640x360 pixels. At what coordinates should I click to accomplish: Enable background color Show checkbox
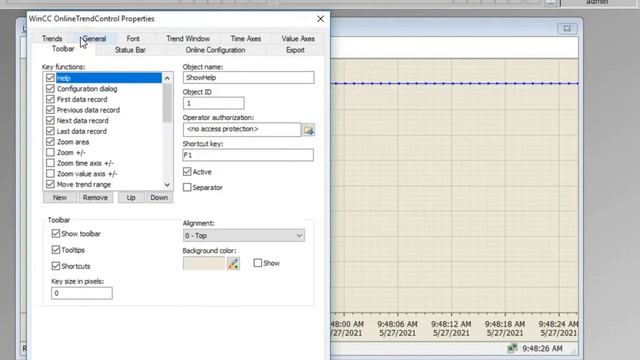pyautogui.click(x=258, y=262)
